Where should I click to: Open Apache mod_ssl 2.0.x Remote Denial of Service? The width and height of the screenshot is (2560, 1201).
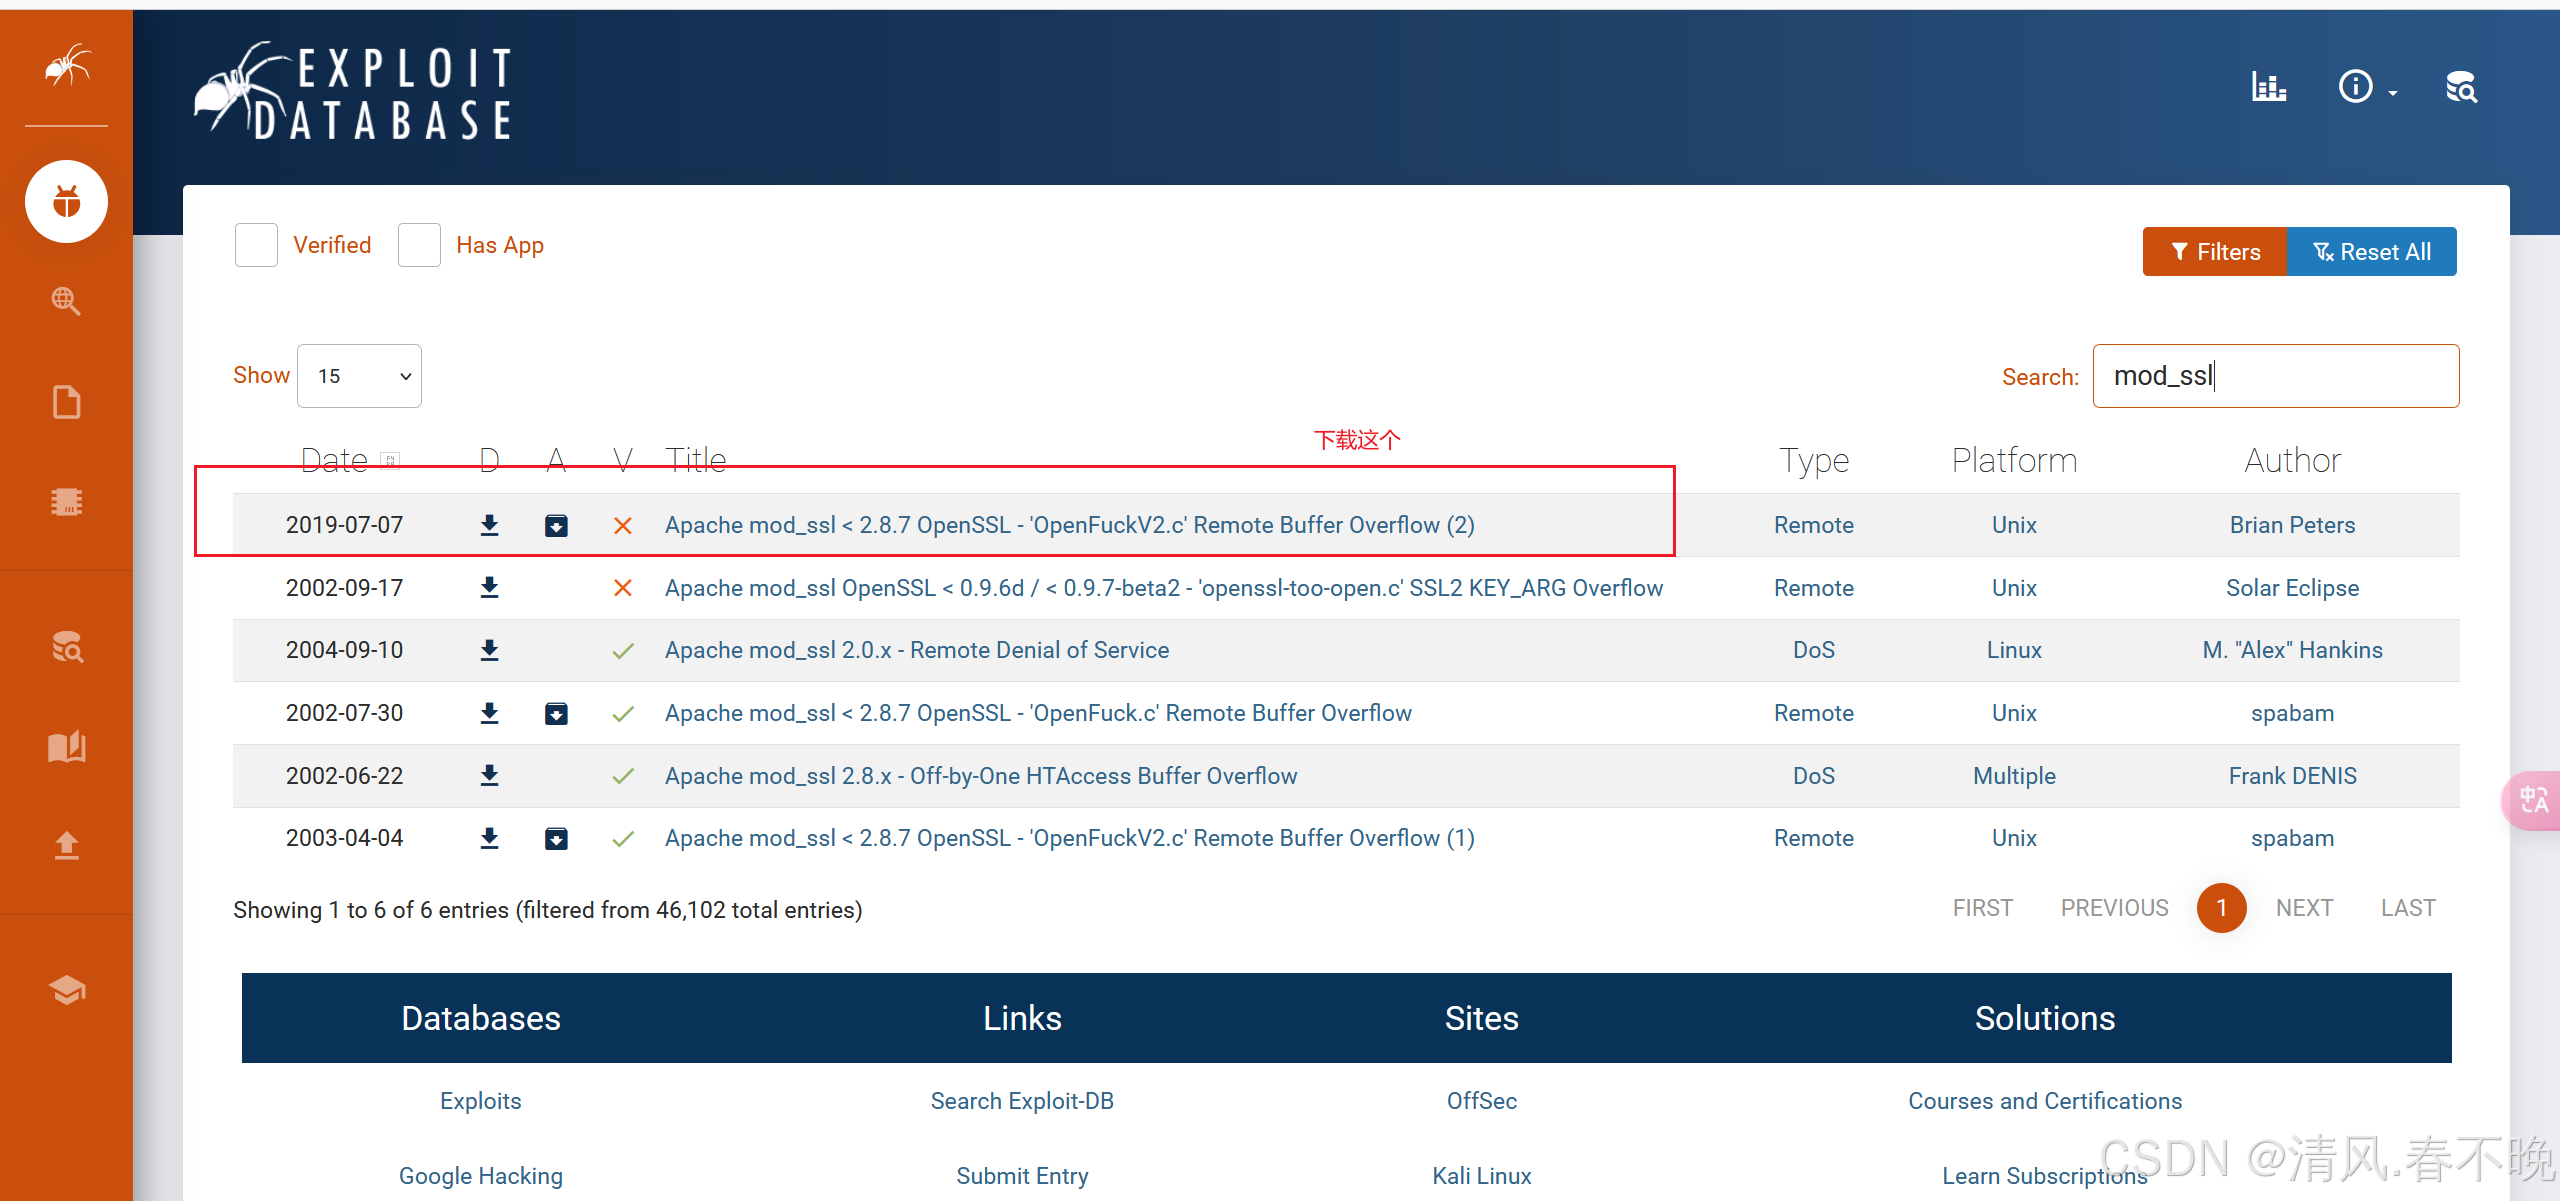click(916, 650)
